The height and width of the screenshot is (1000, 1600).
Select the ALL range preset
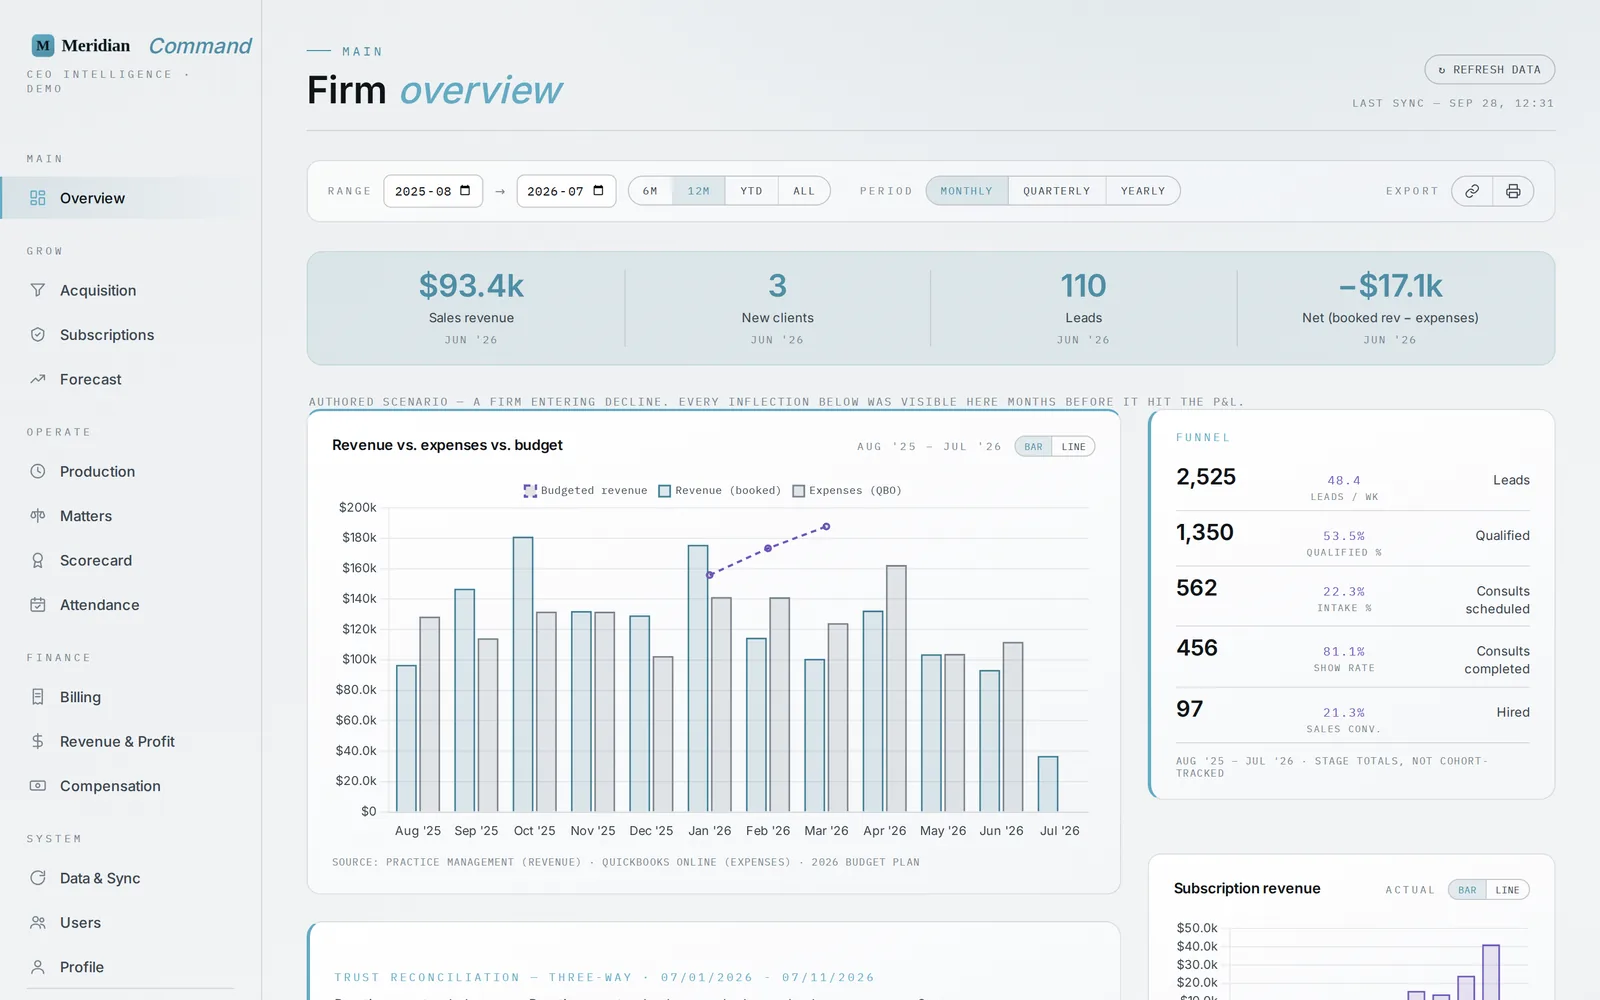coord(804,191)
